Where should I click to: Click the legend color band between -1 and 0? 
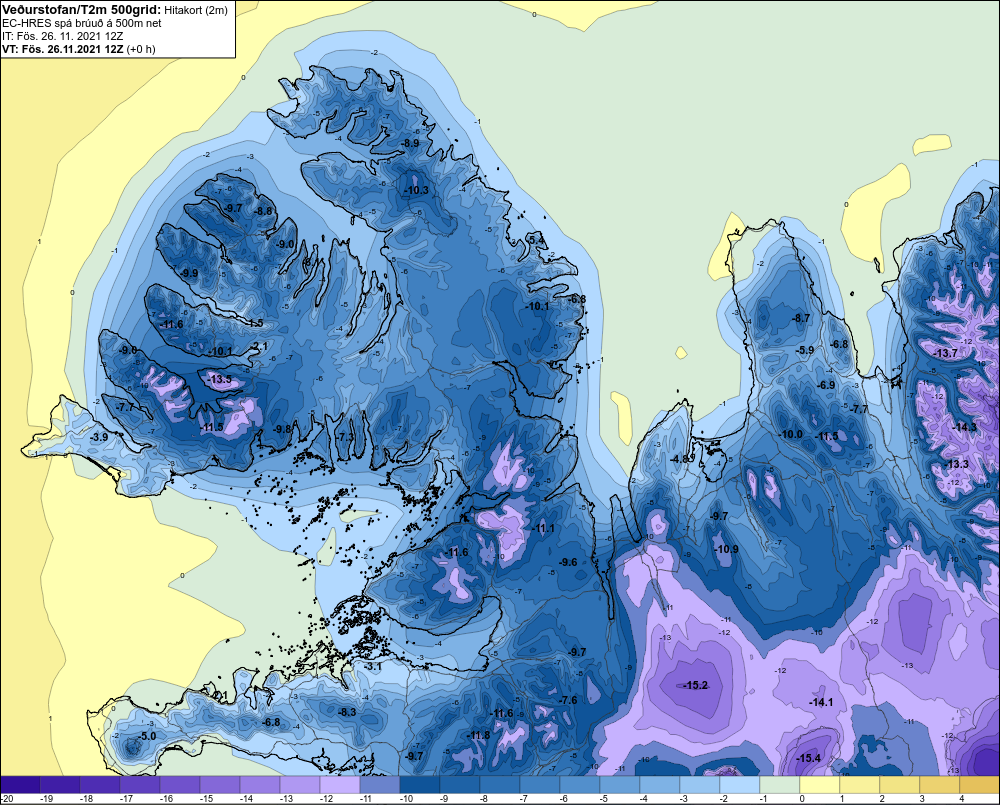[779, 784]
